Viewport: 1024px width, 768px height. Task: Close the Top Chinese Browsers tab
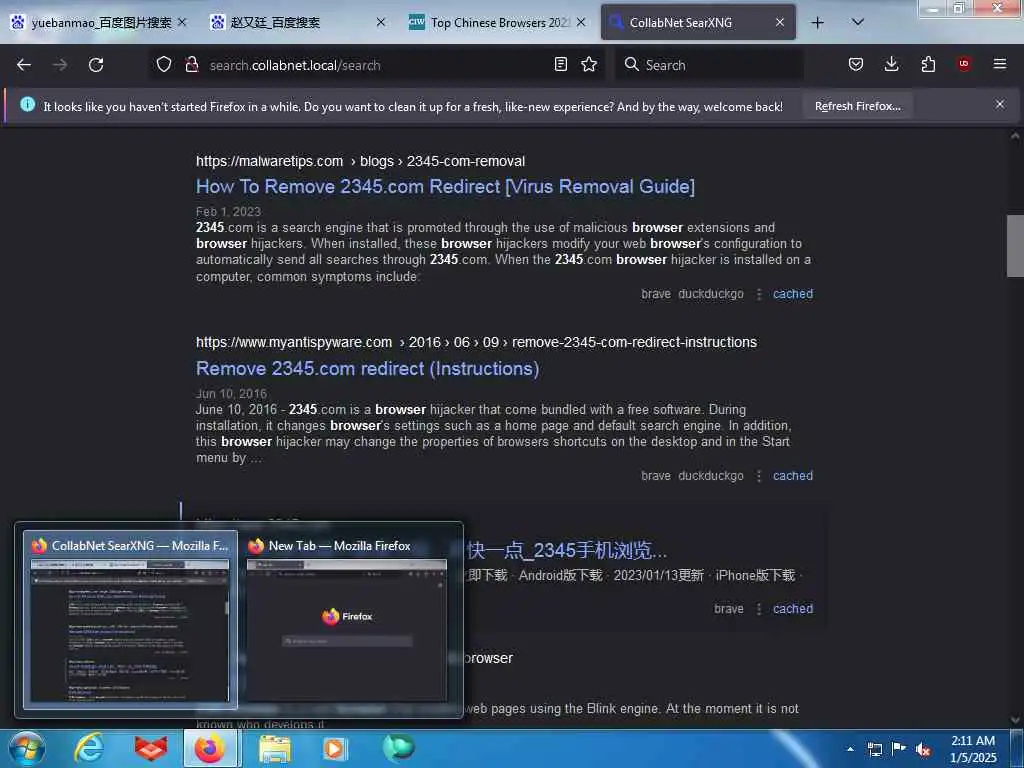pyautogui.click(x=581, y=22)
